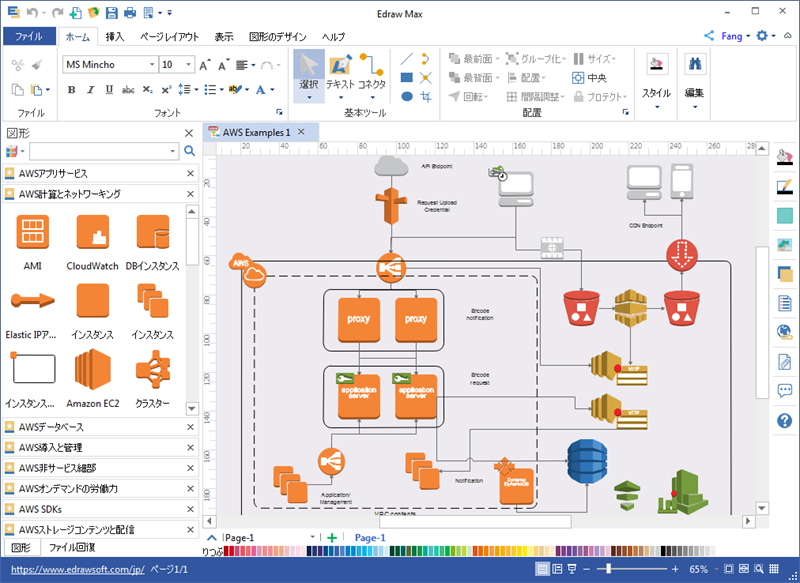Switch to the 挿入 ribbon tab

coord(115,37)
